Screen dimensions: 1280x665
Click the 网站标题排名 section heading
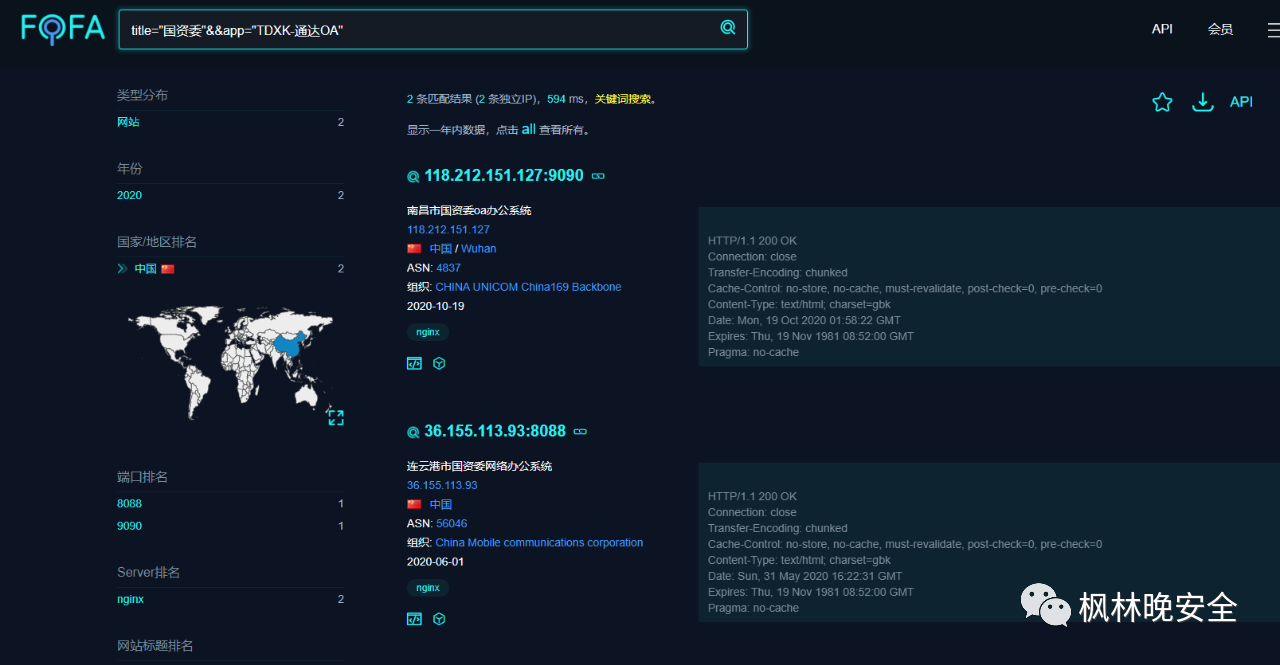pyautogui.click(x=155, y=646)
